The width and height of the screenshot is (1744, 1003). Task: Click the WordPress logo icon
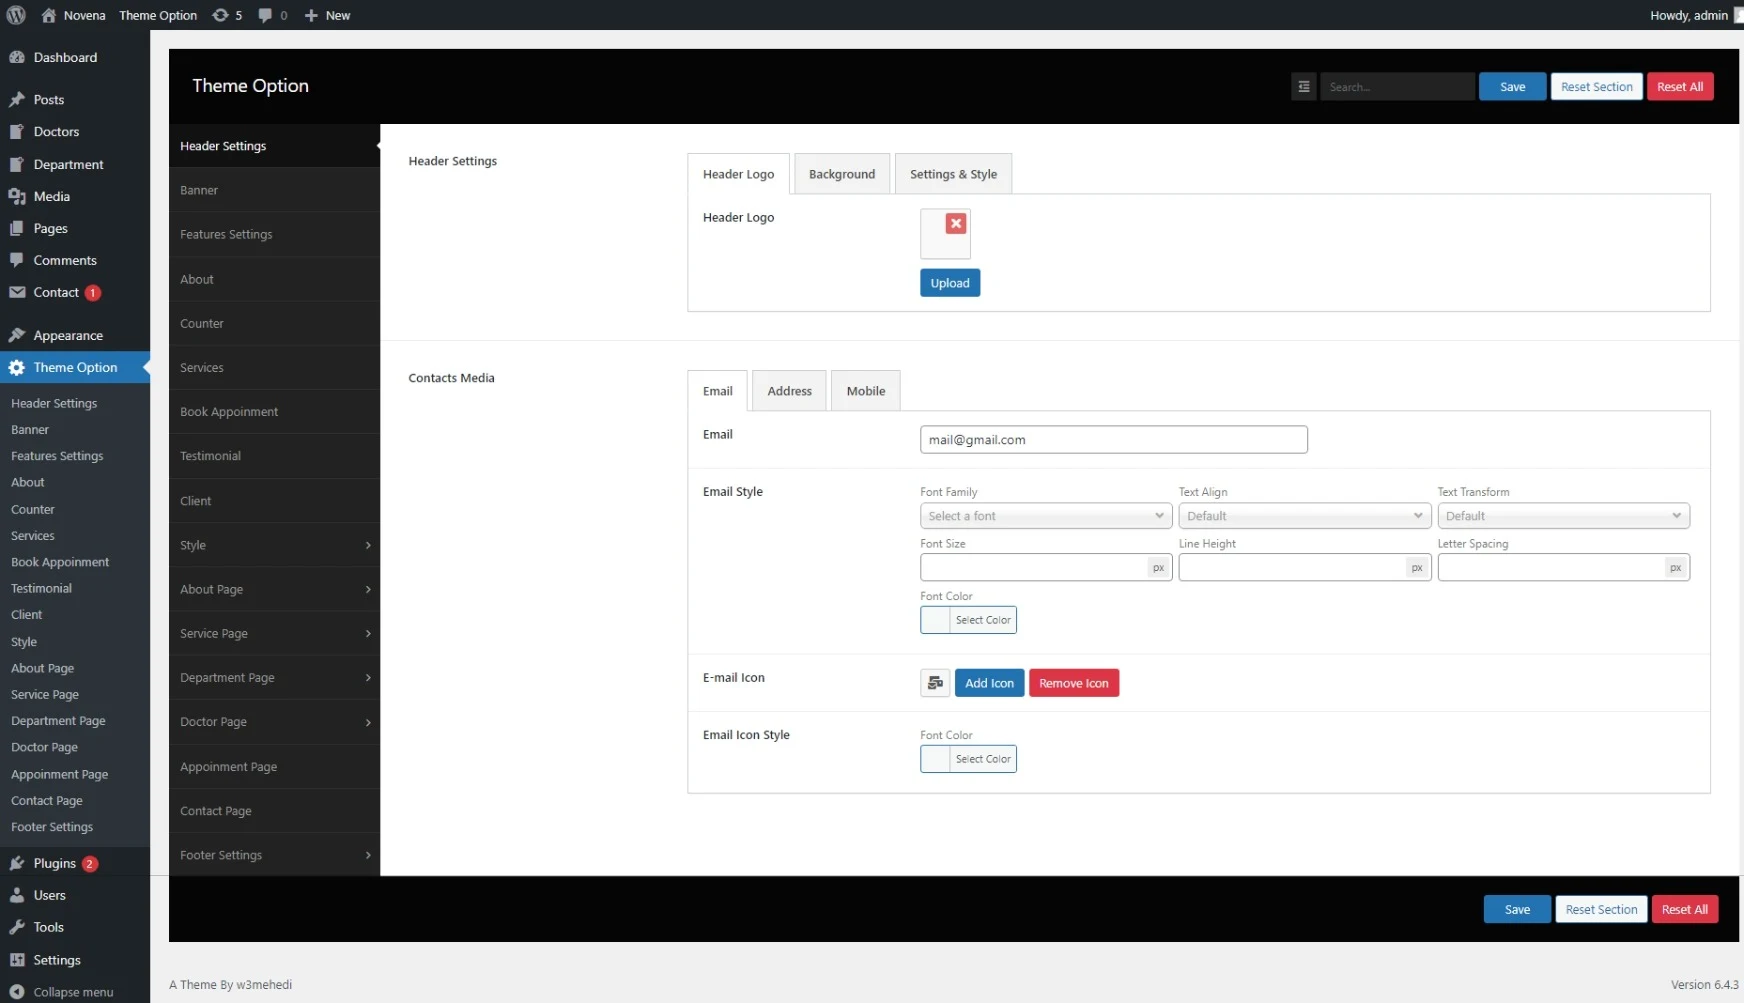(16, 15)
